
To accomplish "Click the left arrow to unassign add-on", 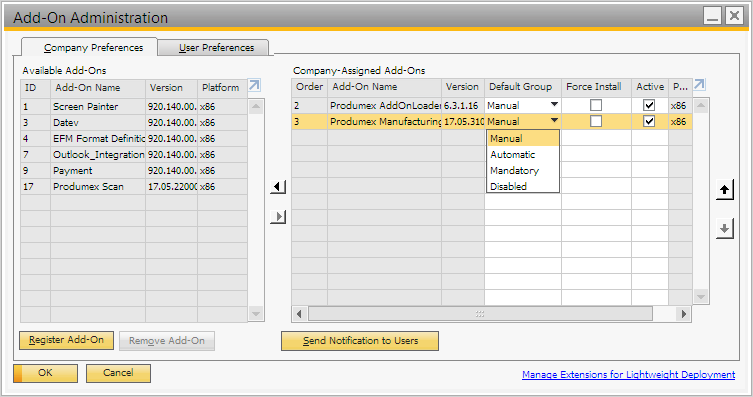I will [x=278, y=187].
